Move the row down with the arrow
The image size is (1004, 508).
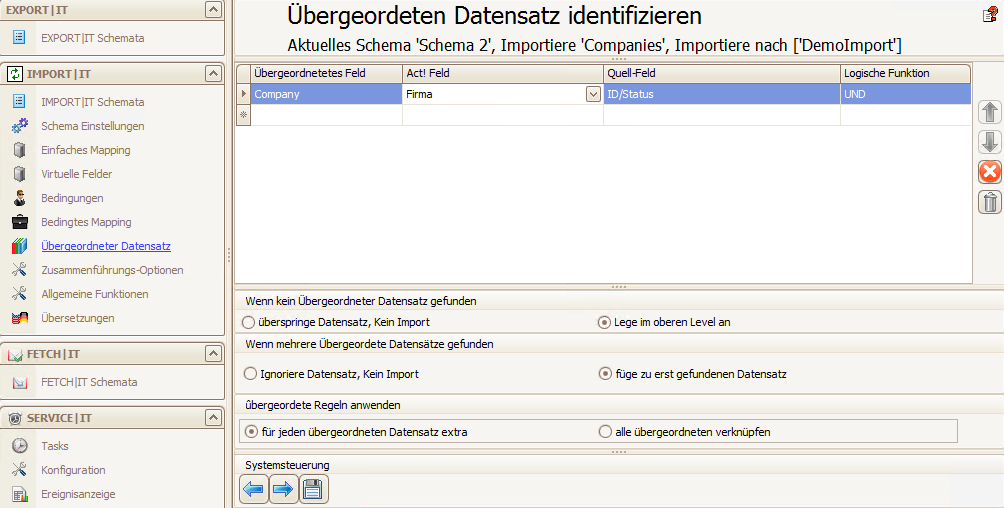click(x=990, y=142)
